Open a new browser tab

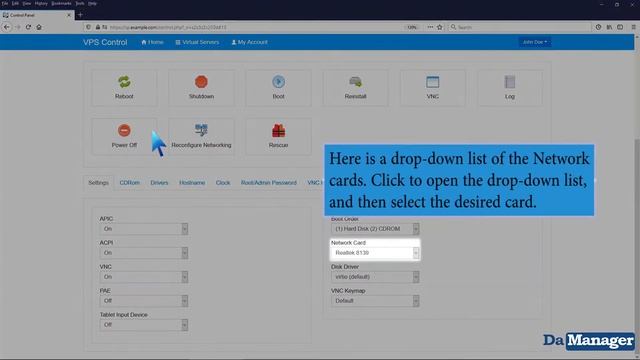(80, 15)
